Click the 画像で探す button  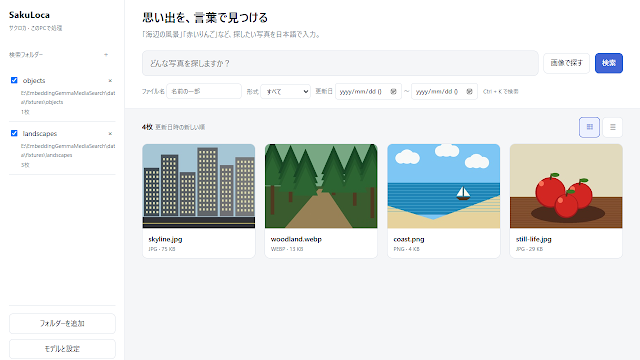(x=567, y=63)
